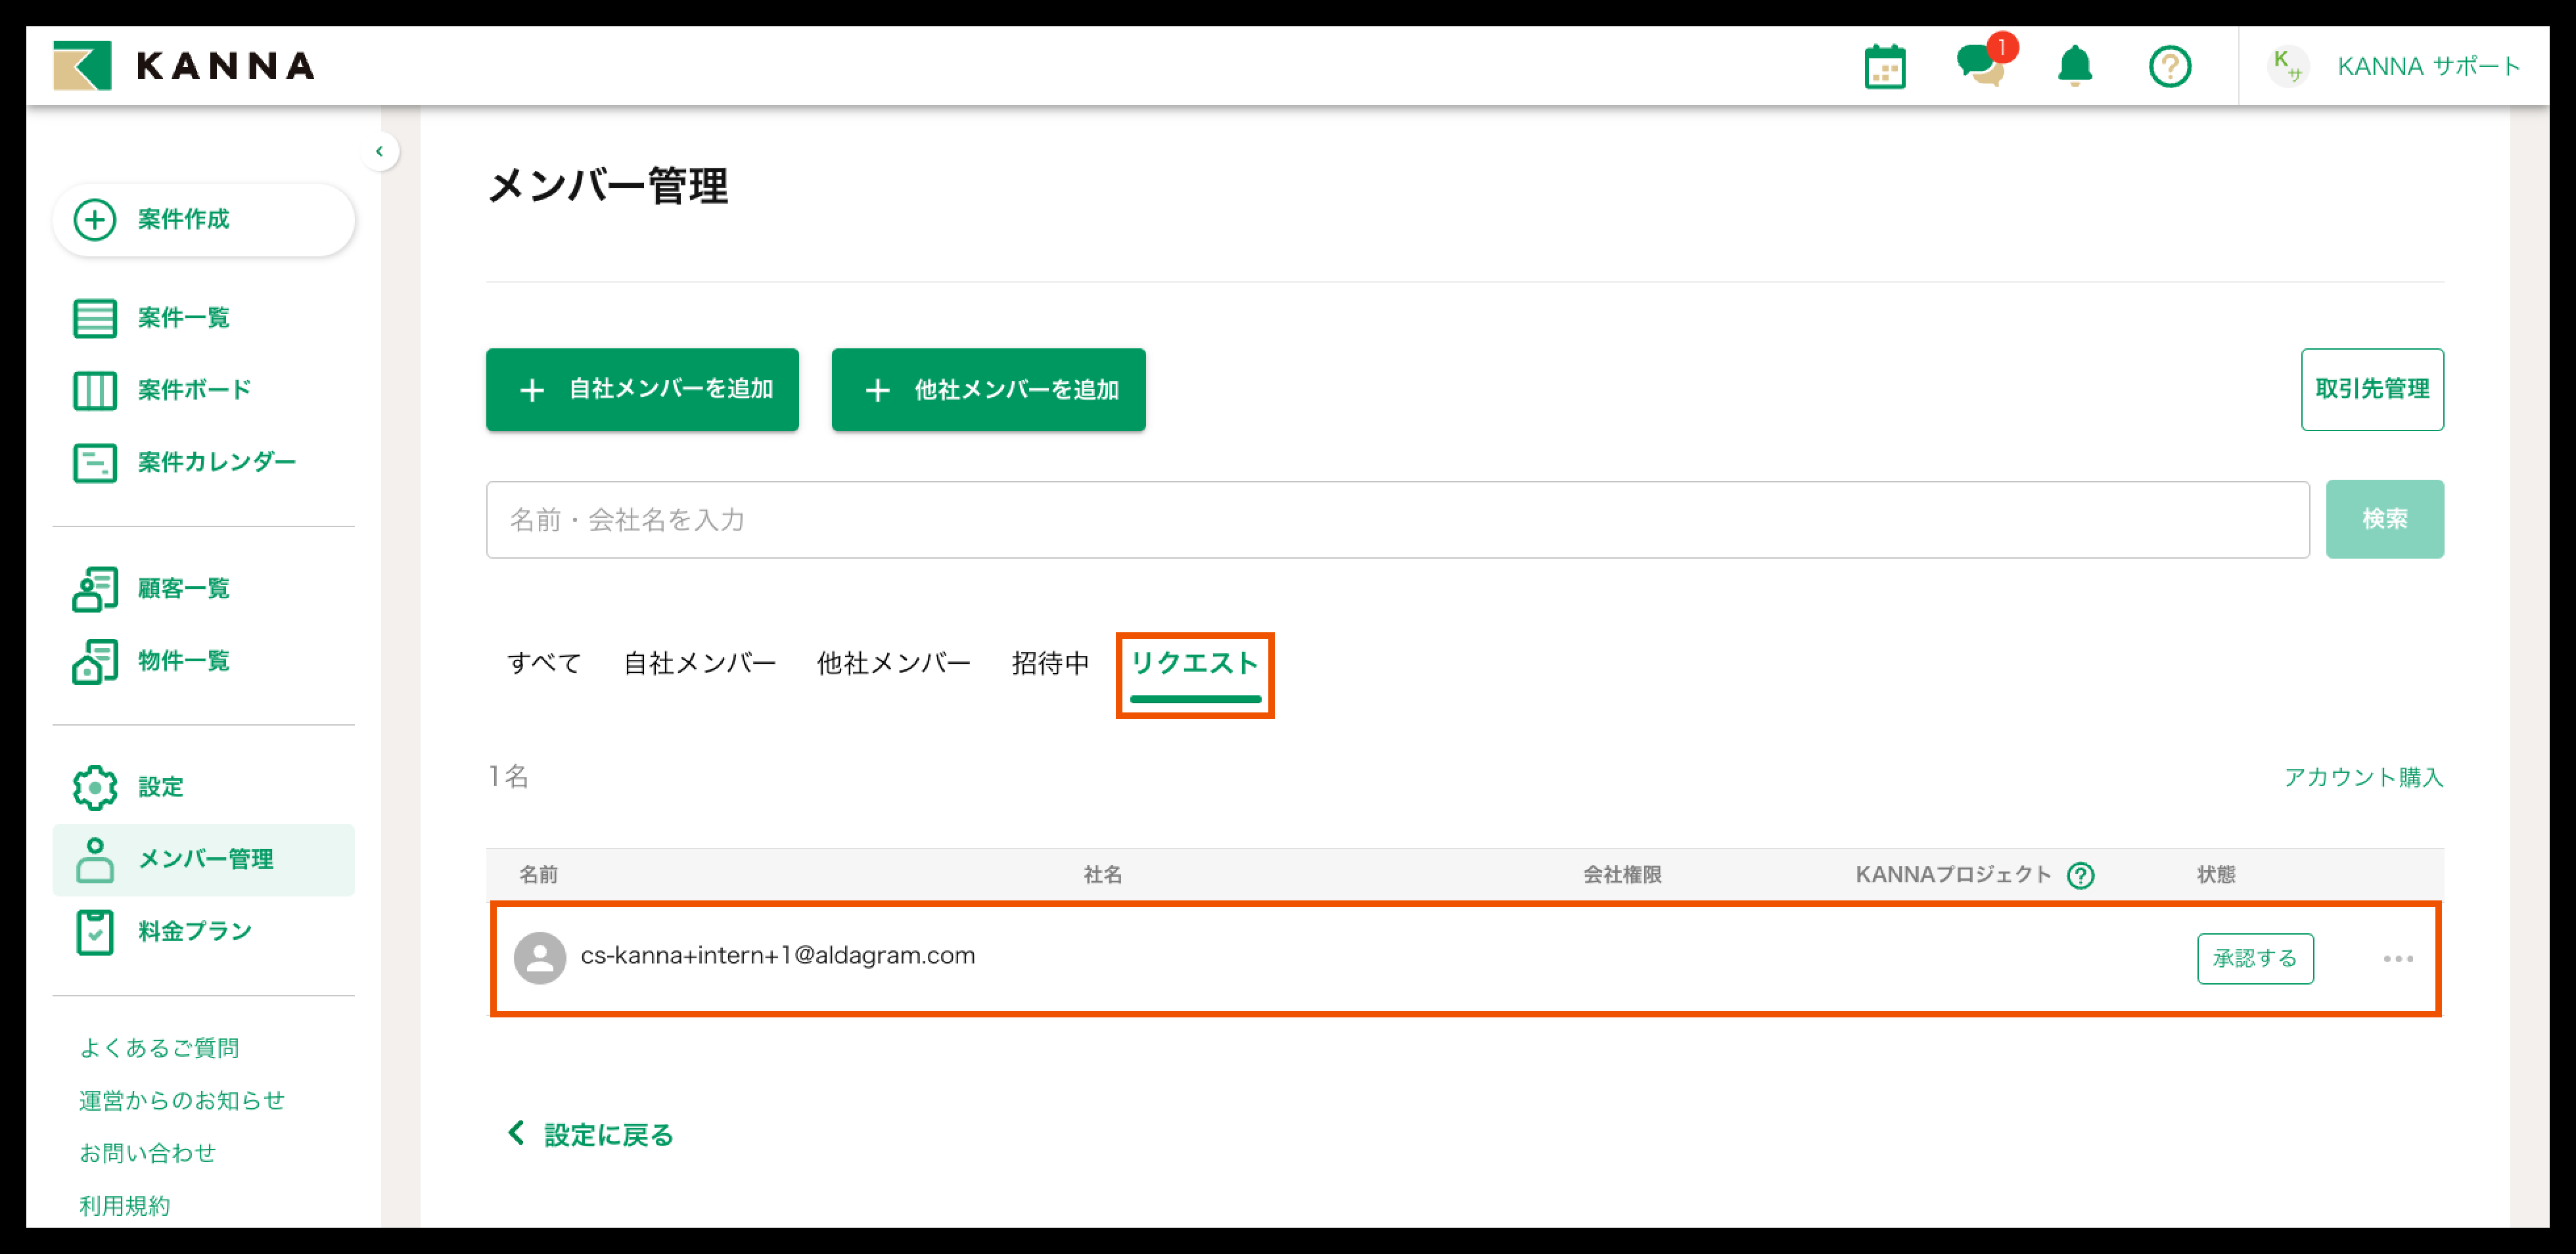Viewport: 2576px width, 1254px height.
Task: Switch to the すべて tab
Action: [544, 663]
